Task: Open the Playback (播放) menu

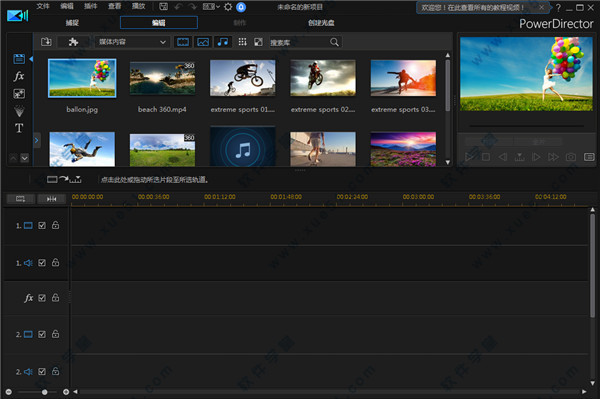Action: [139, 6]
